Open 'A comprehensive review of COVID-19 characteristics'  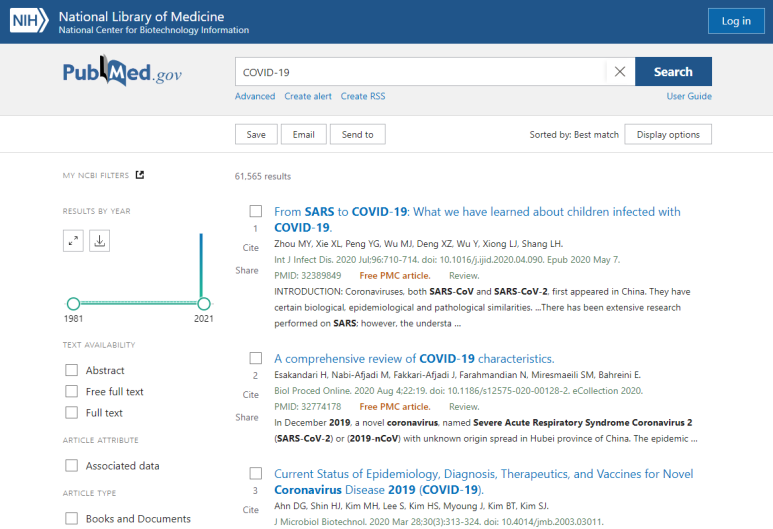pos(414,358)
